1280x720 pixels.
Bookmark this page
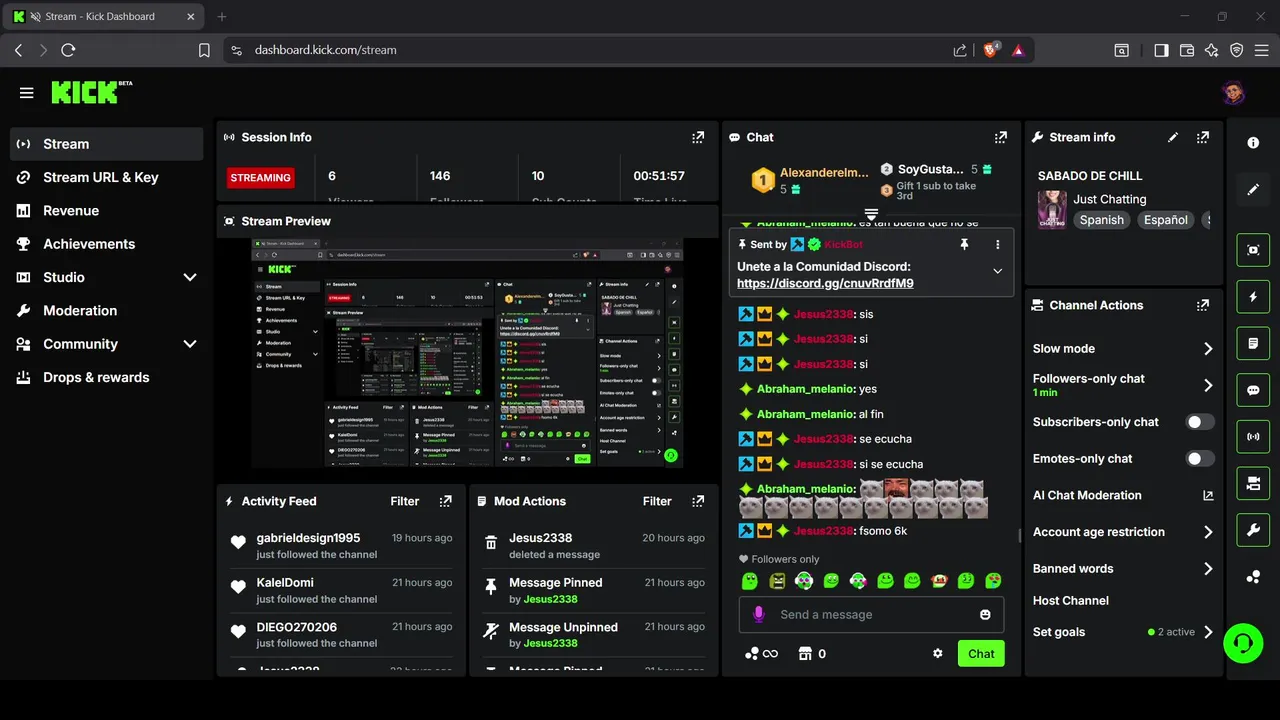pyautogui.click(x=204, y=50)
